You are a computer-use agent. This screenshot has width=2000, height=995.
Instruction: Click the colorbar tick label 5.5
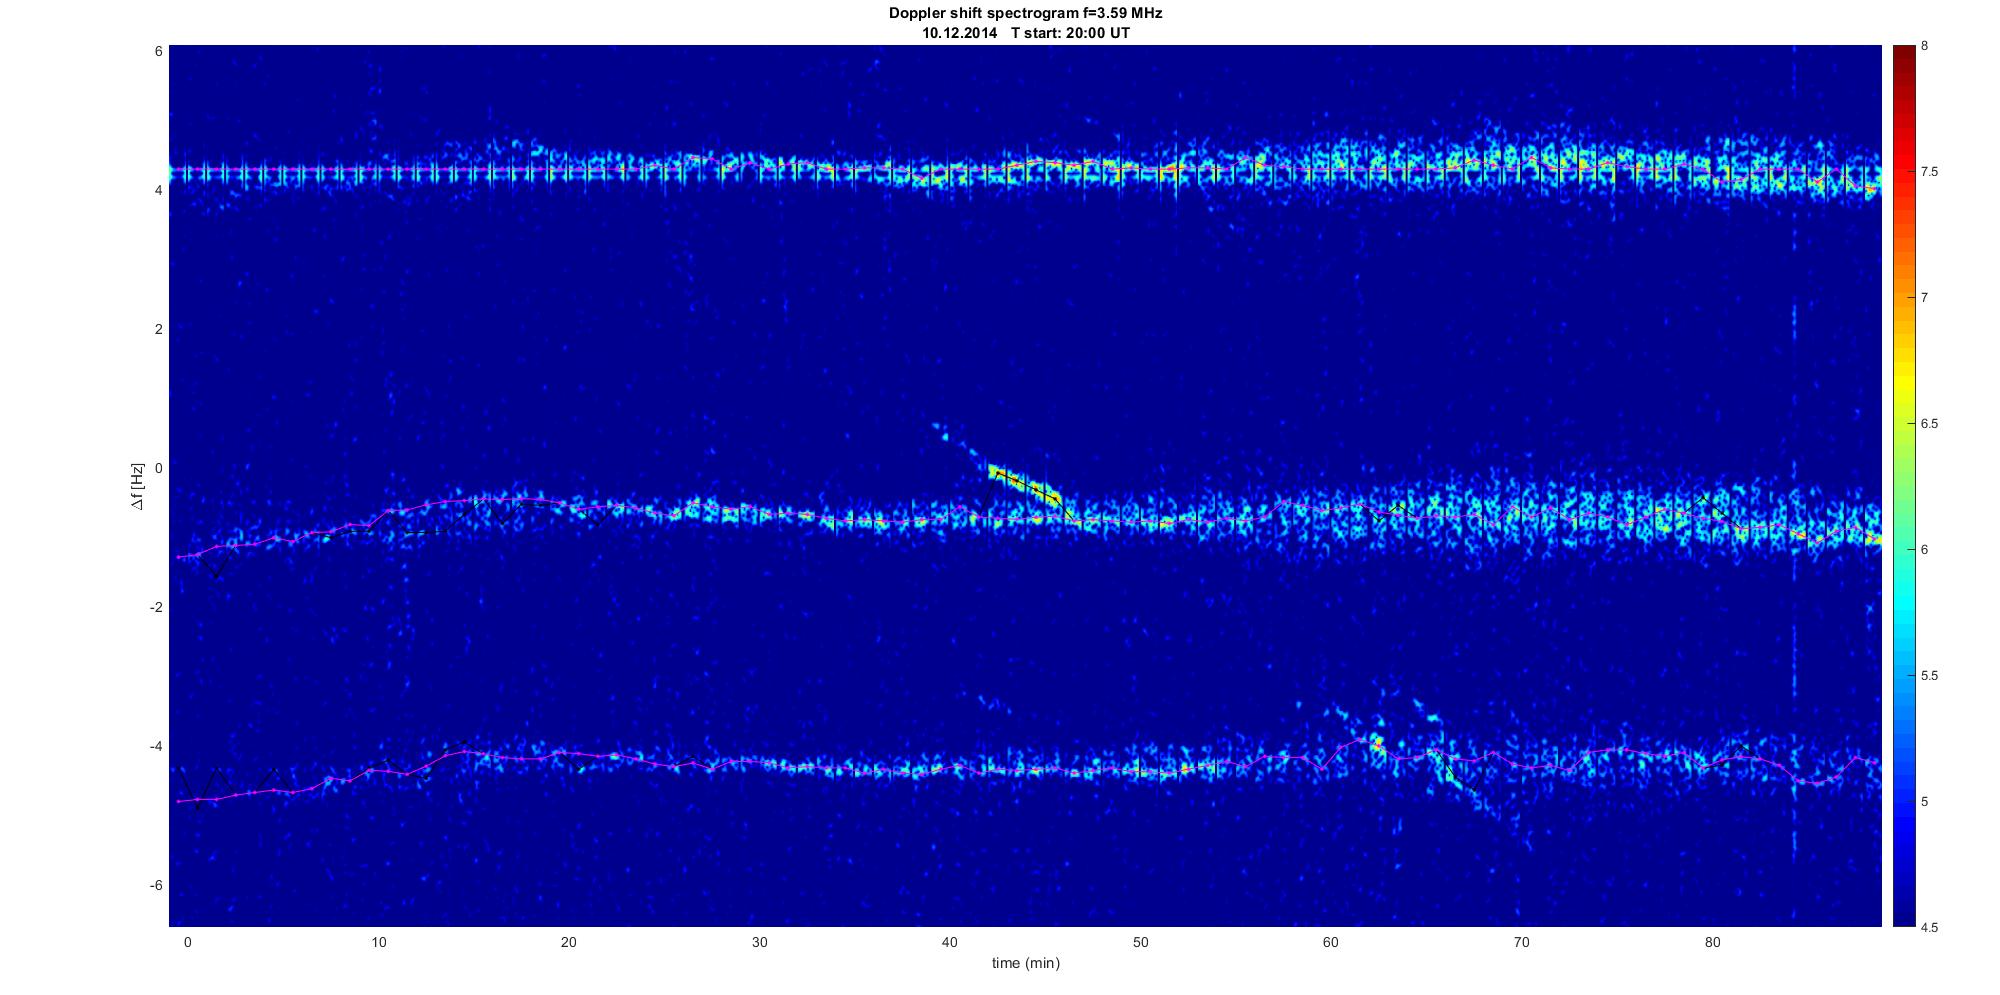tap(1929, 676)
